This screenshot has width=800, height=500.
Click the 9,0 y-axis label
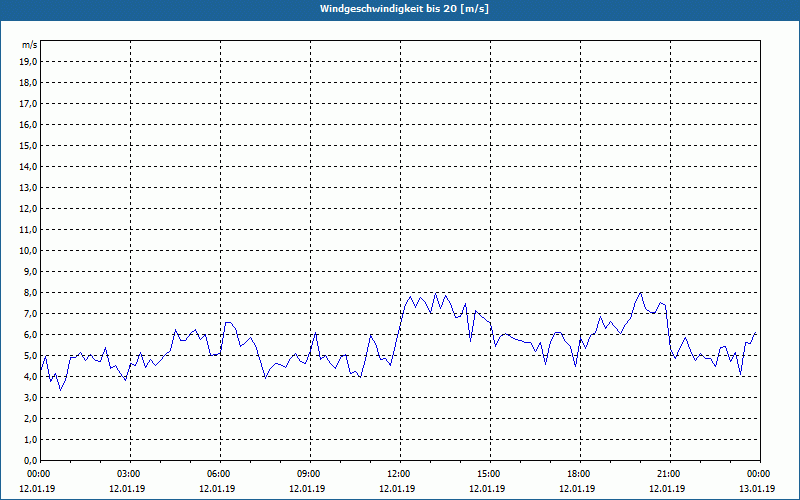click(30, 271)
